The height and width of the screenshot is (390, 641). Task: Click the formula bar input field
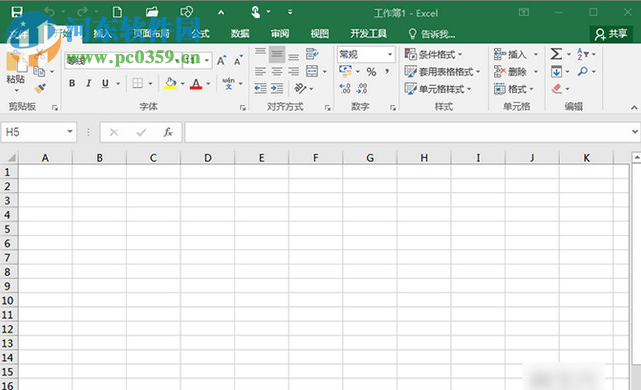(x=407, y=132)
